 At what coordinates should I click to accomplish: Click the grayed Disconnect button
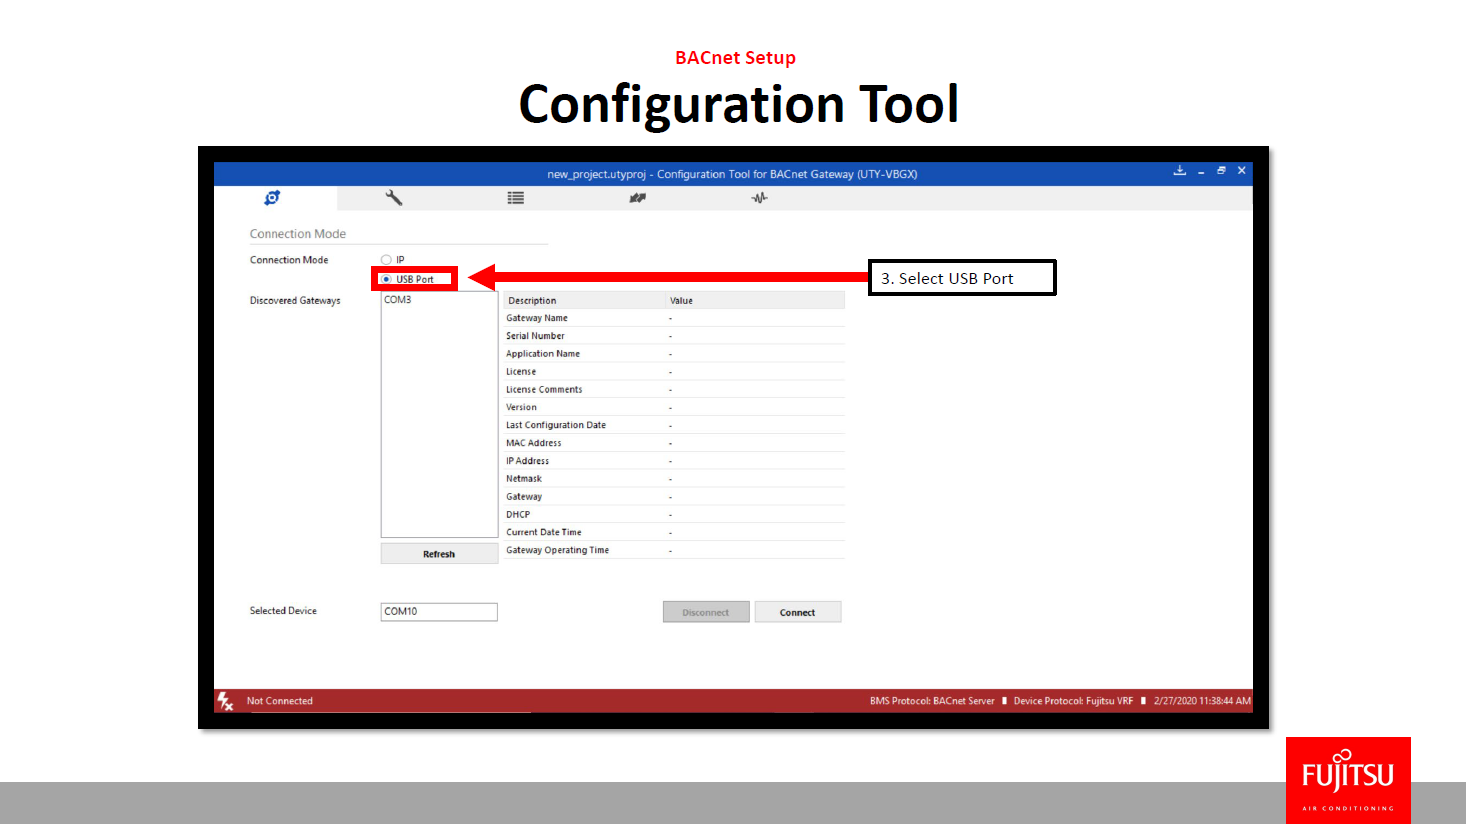click(x=706, y=612)
